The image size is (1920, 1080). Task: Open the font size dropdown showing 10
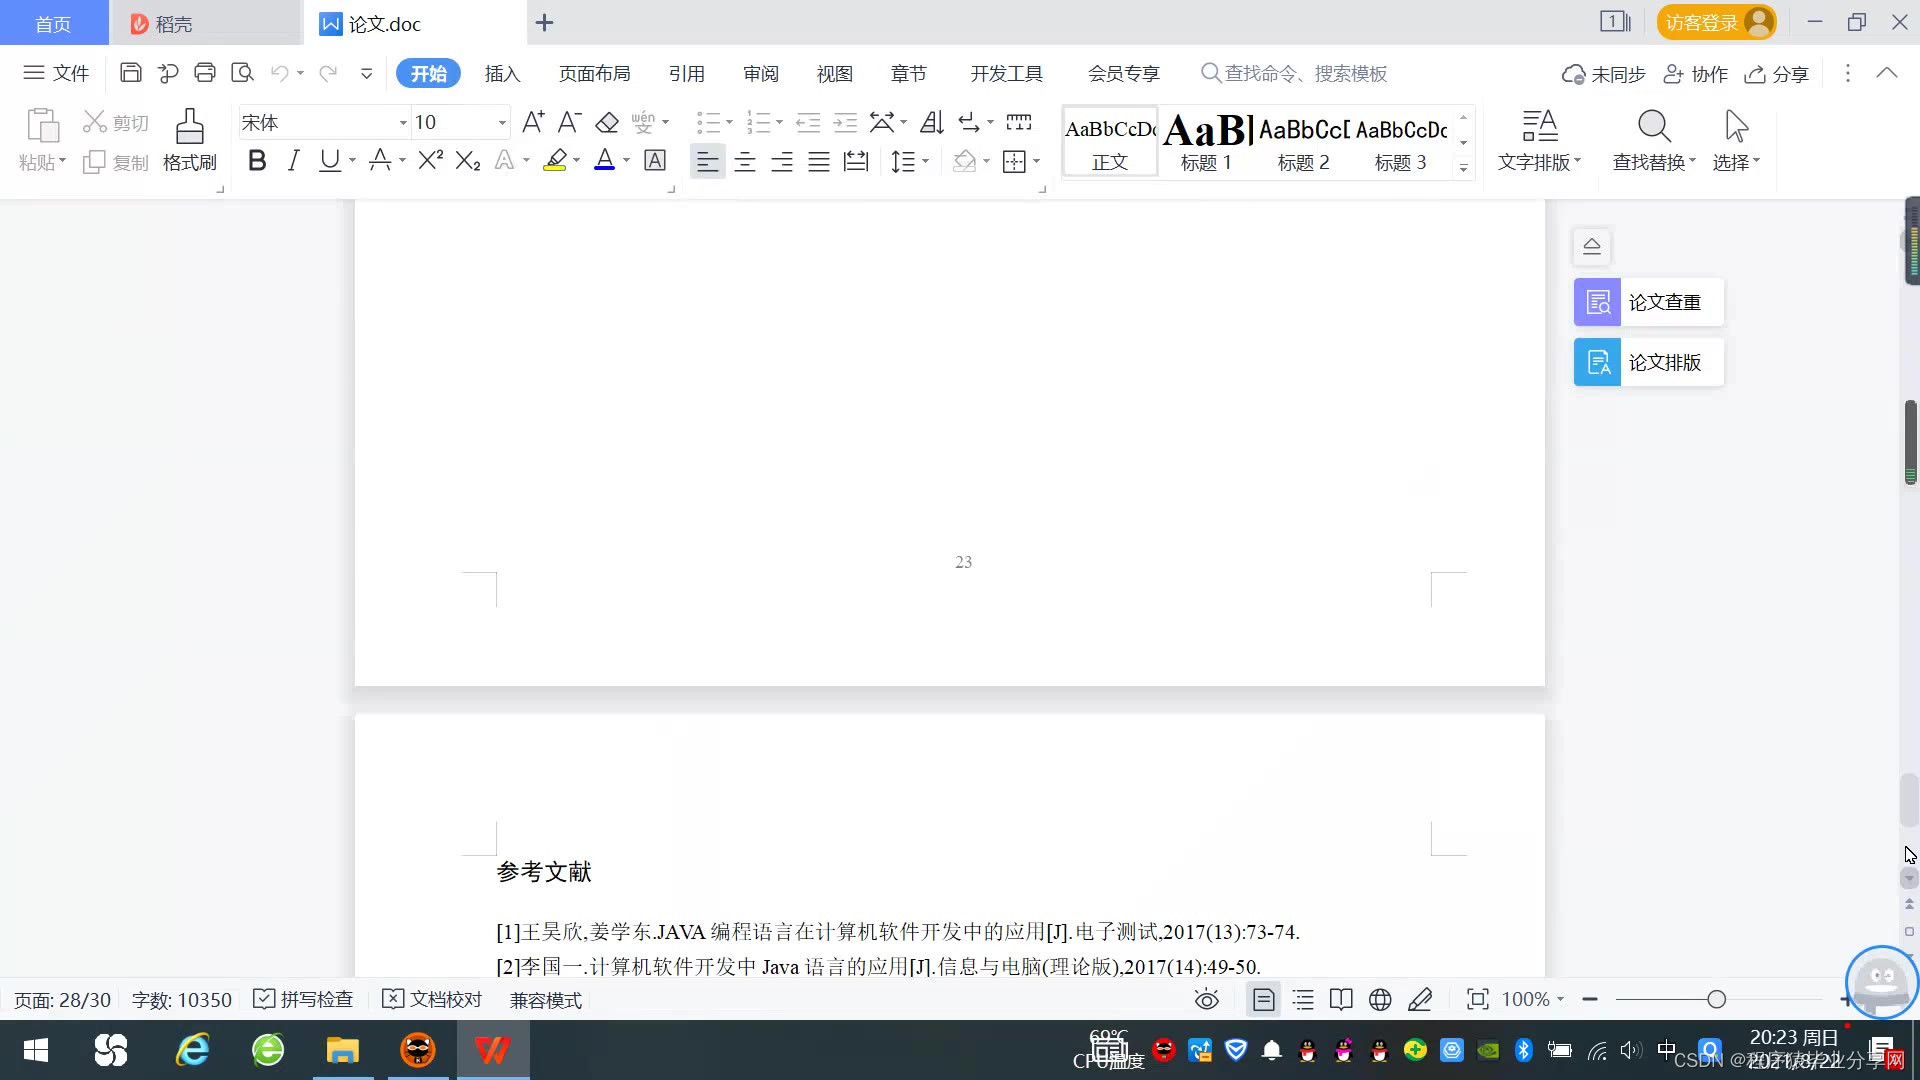[x=501, y=123]
